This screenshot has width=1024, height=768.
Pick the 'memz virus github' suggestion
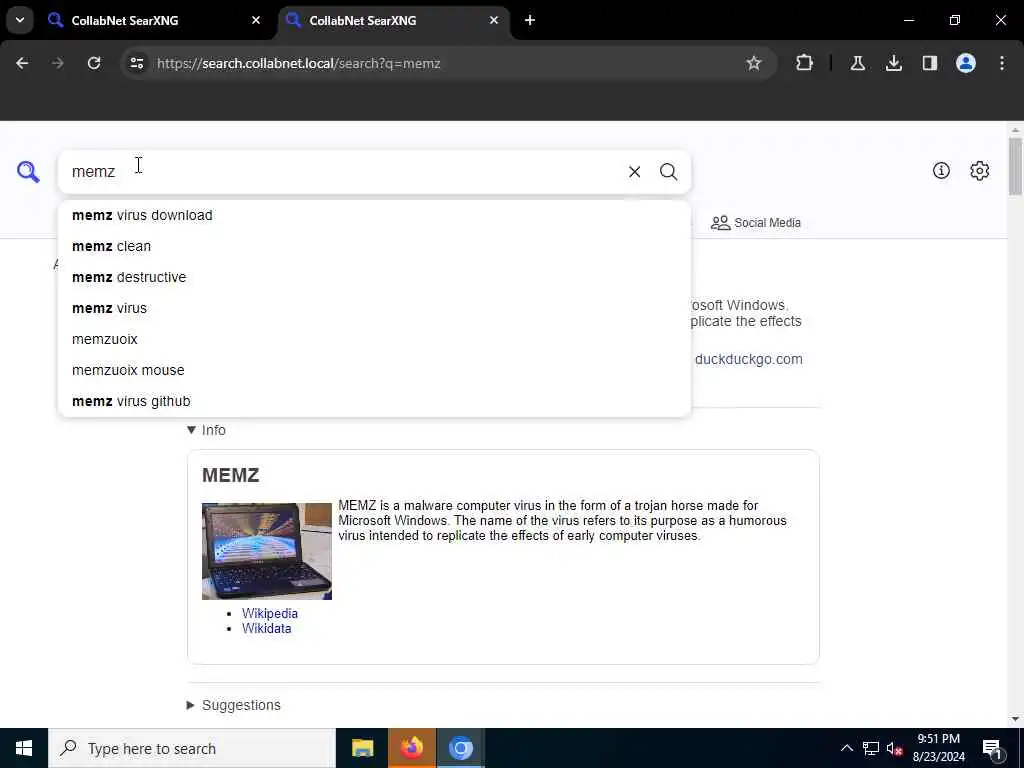coord(374,402)
